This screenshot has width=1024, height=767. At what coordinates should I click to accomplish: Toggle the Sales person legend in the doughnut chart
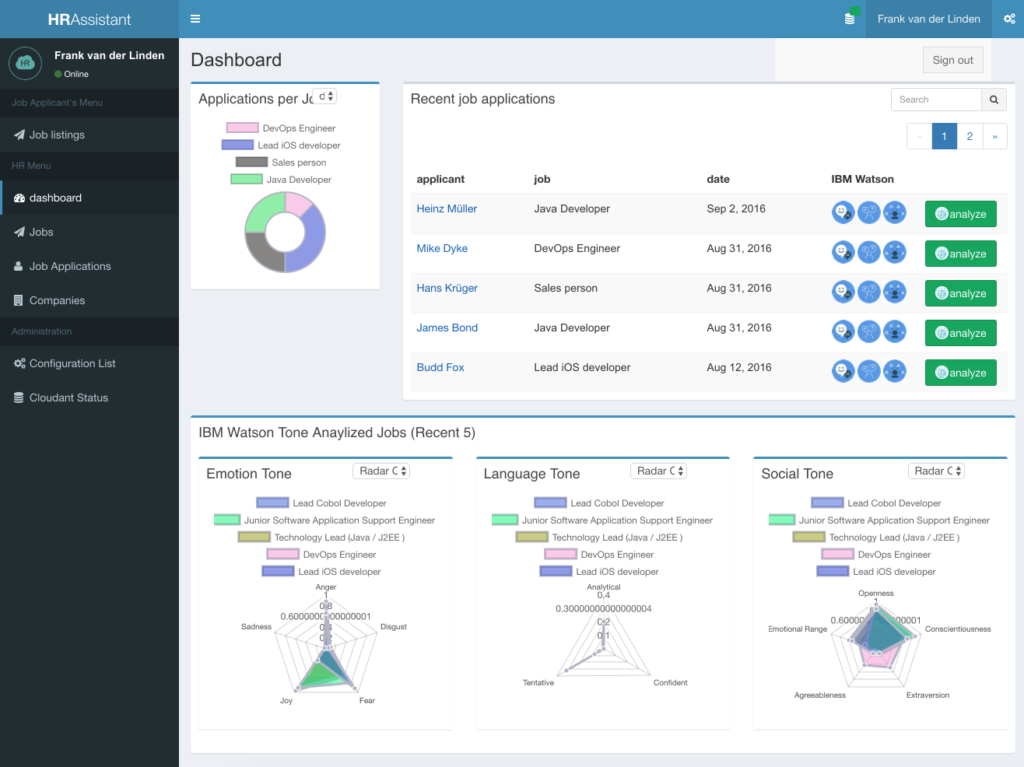[x=281, y=162]
